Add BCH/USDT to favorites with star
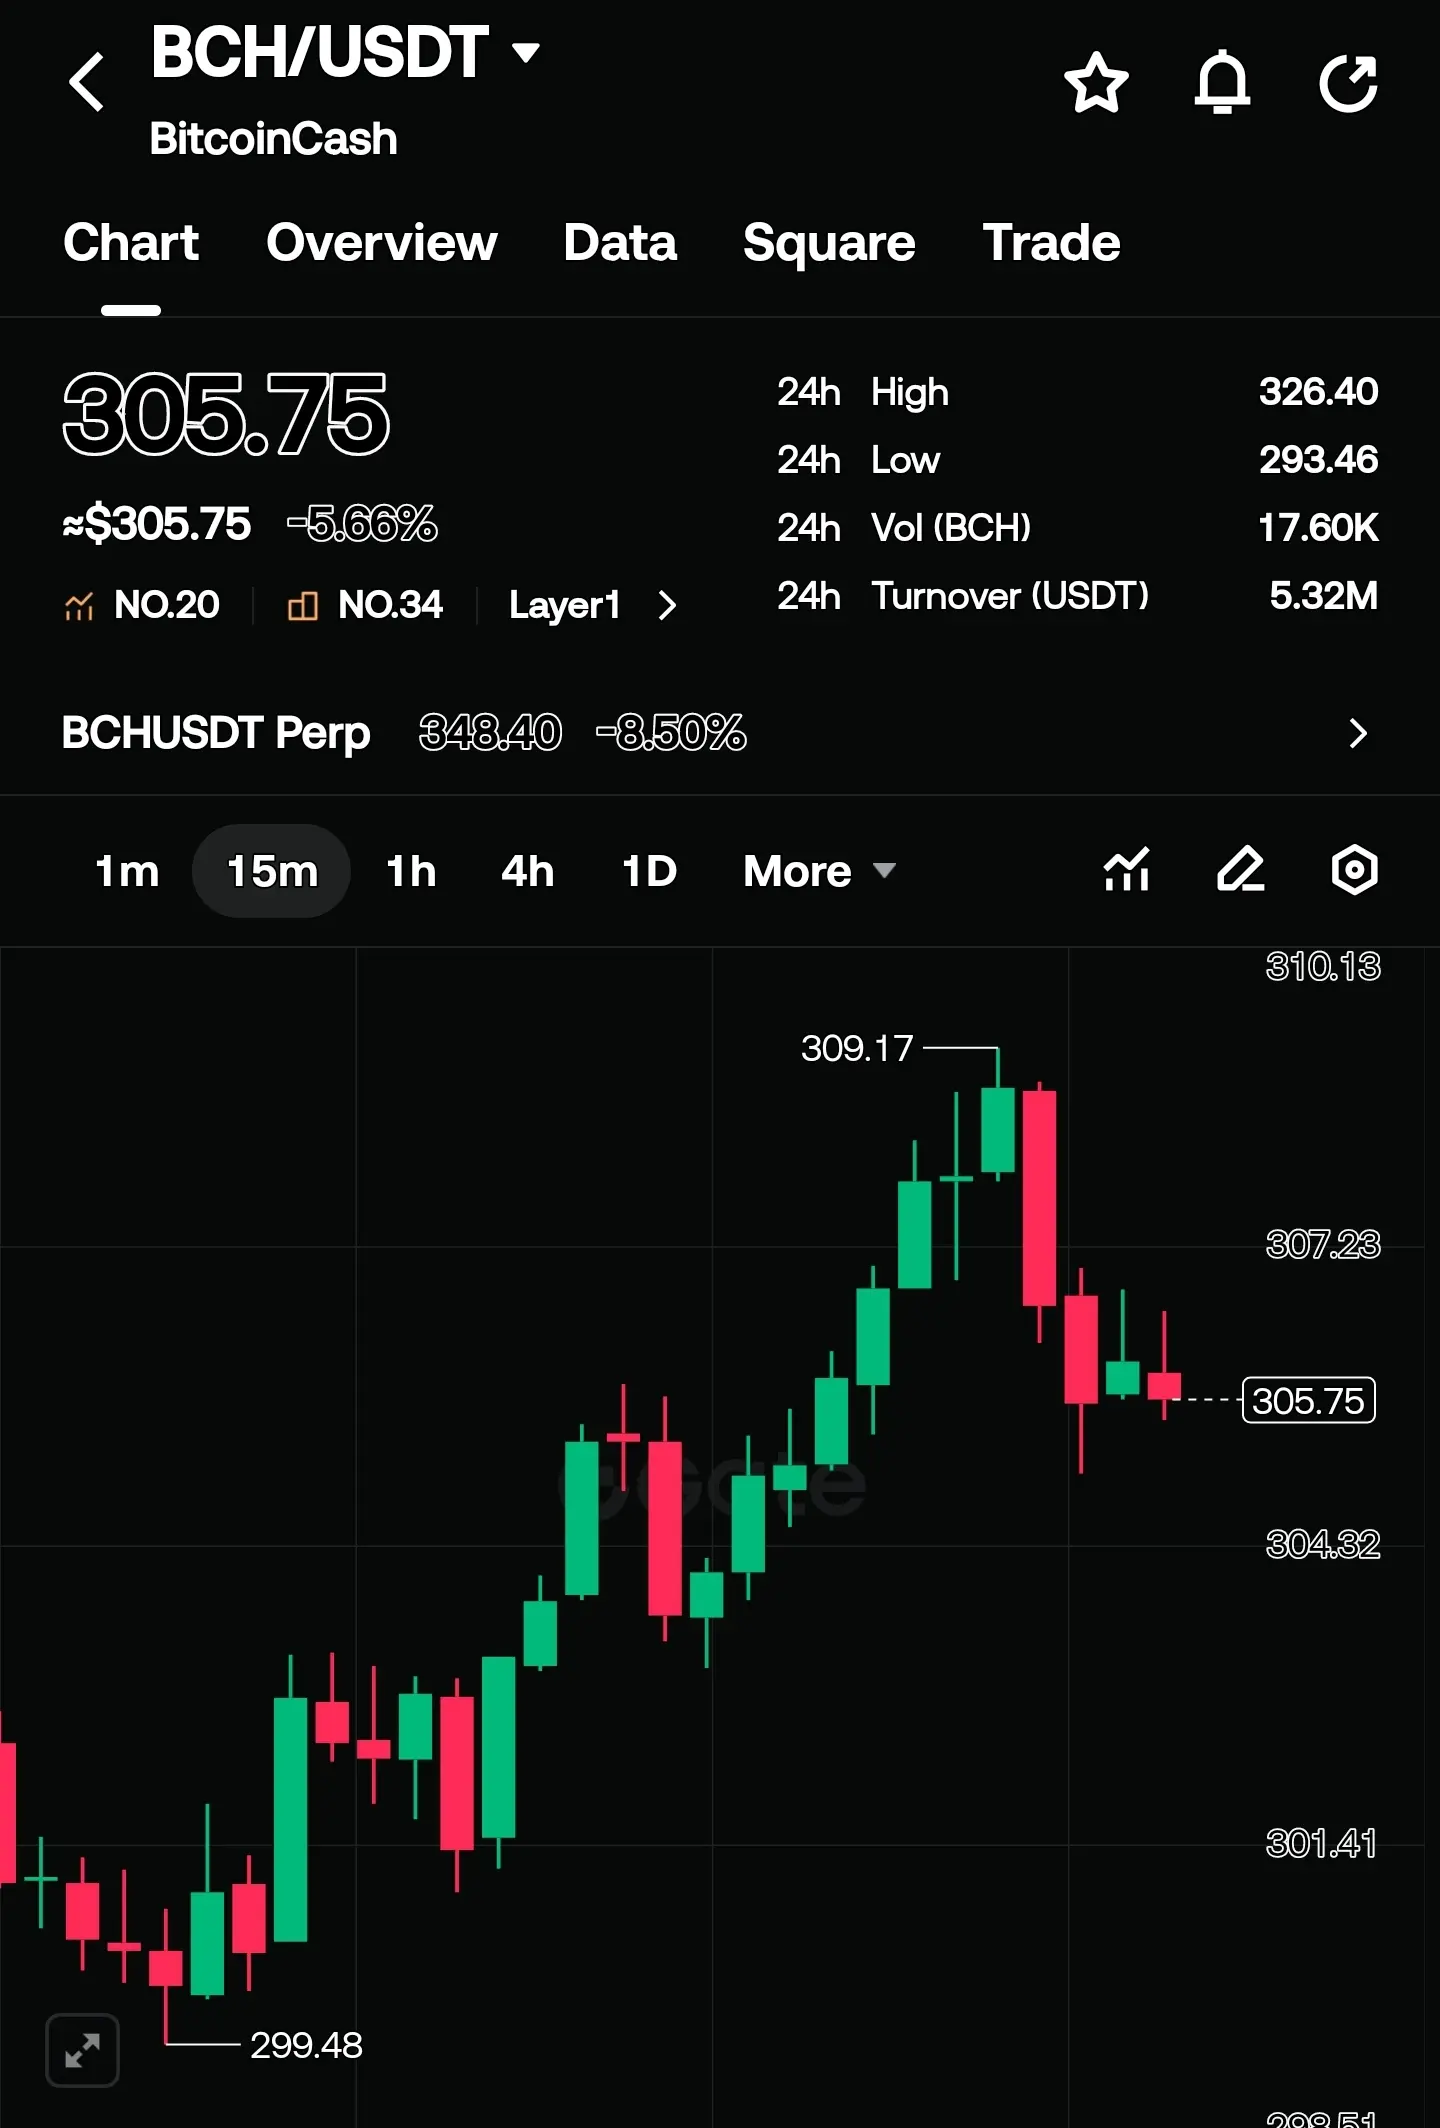Screen dimensions: 1440x2128 1096,82
